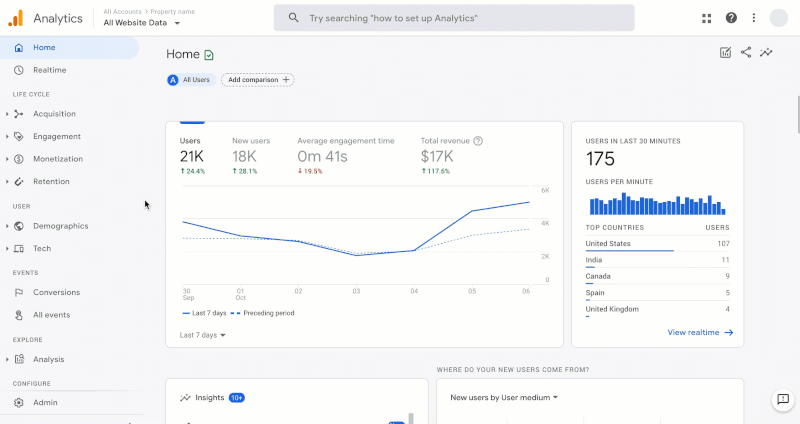Open the feedback chat icon
This screenshot has height=424, width=800.
tap(783, 399)
